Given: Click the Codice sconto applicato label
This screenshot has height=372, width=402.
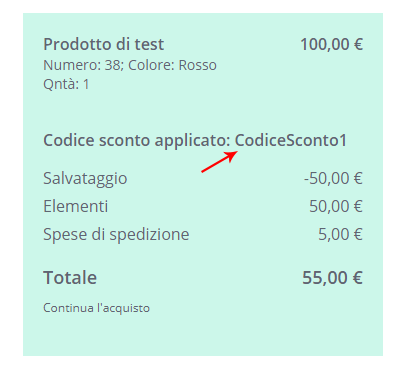Looking at the screenshot, I should pos(137,141).
